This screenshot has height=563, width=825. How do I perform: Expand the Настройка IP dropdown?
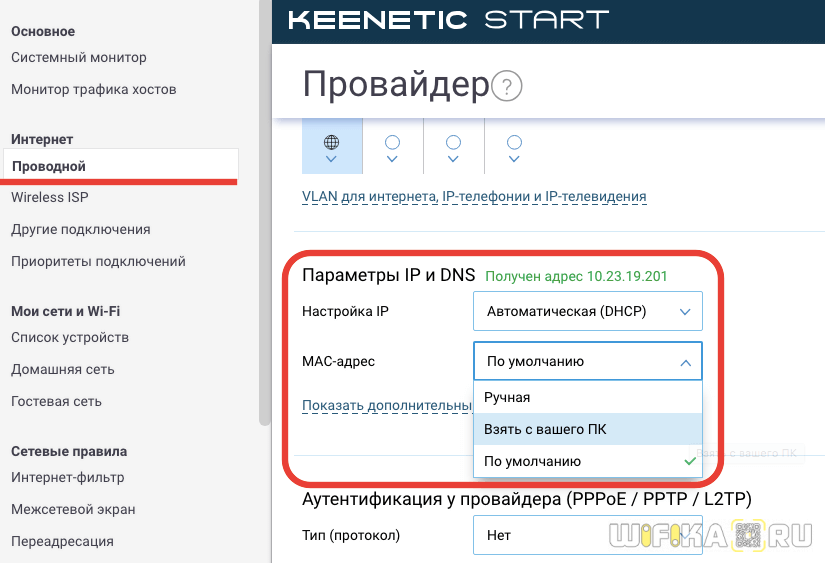[587, 311]
